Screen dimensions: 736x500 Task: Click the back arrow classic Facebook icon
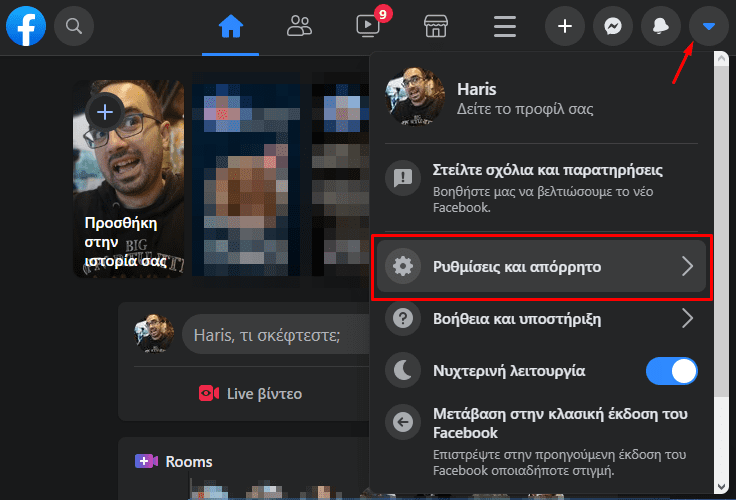[403, 422]
